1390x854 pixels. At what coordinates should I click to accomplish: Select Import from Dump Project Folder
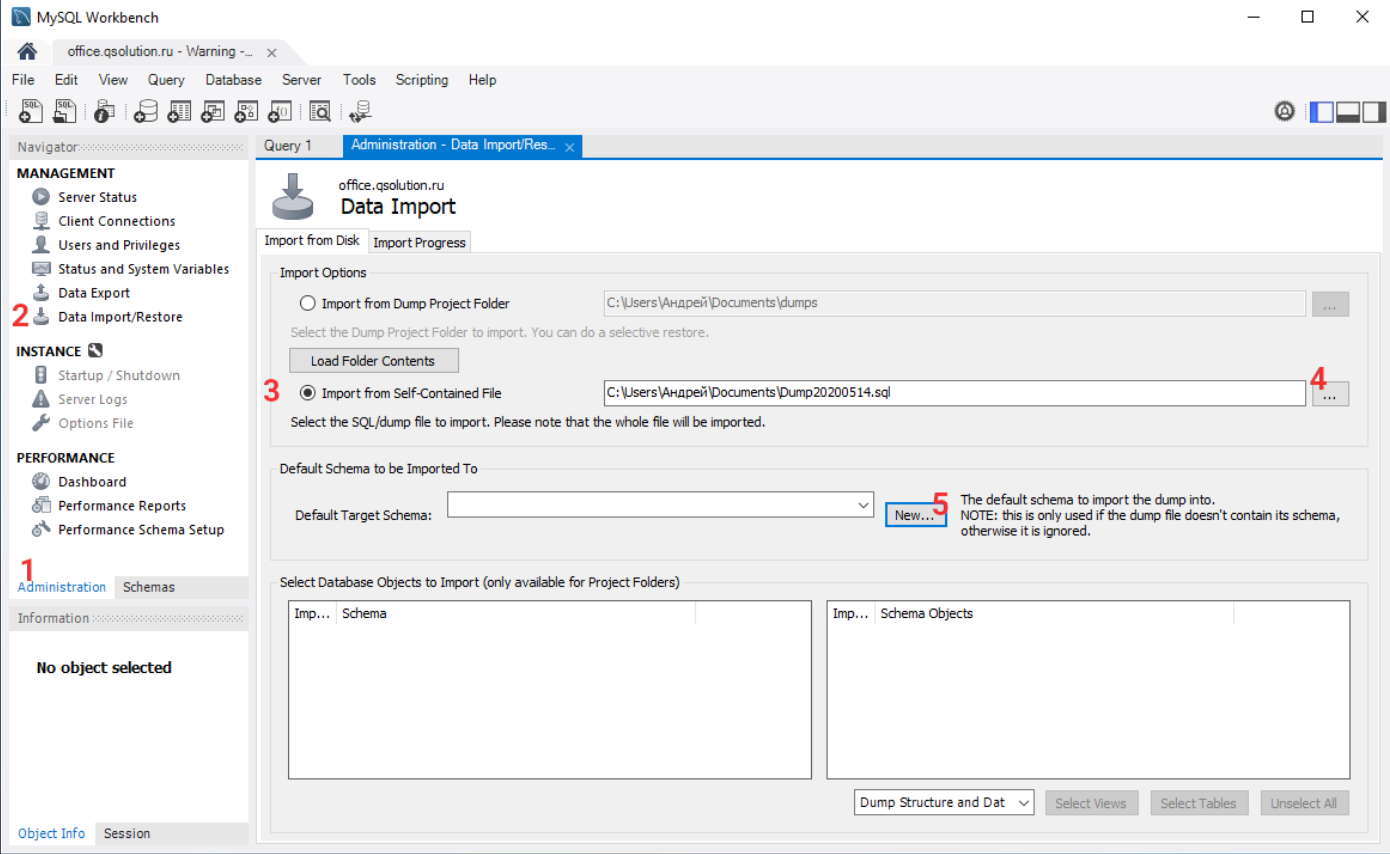coord(308,303)
